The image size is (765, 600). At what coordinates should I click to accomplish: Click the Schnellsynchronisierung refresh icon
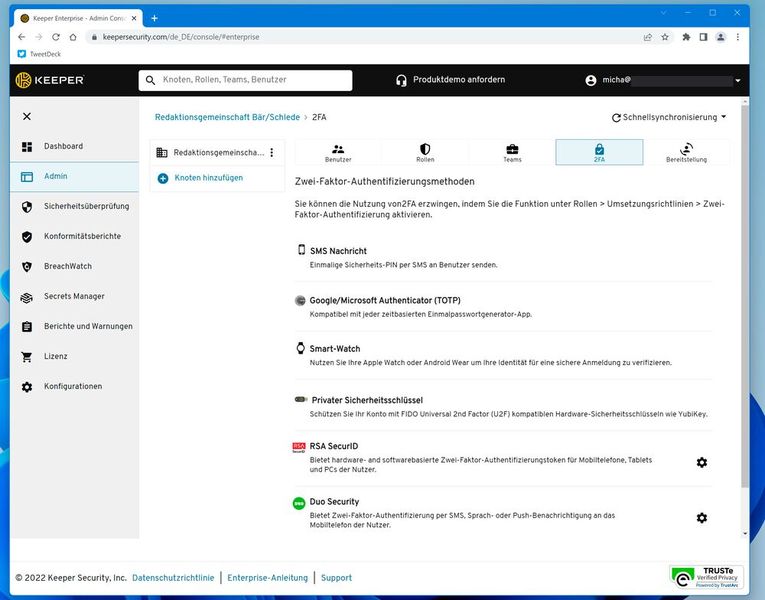point(616,118)
